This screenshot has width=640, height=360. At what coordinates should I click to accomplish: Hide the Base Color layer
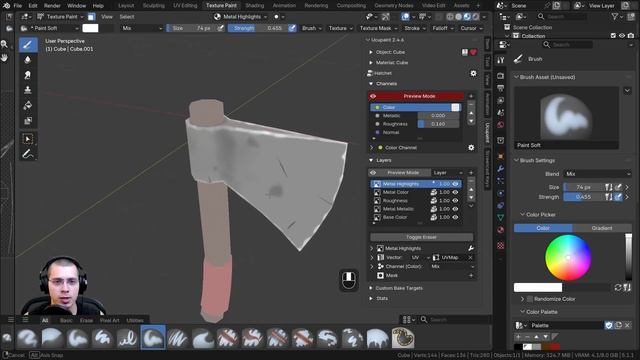coord(456,218)
